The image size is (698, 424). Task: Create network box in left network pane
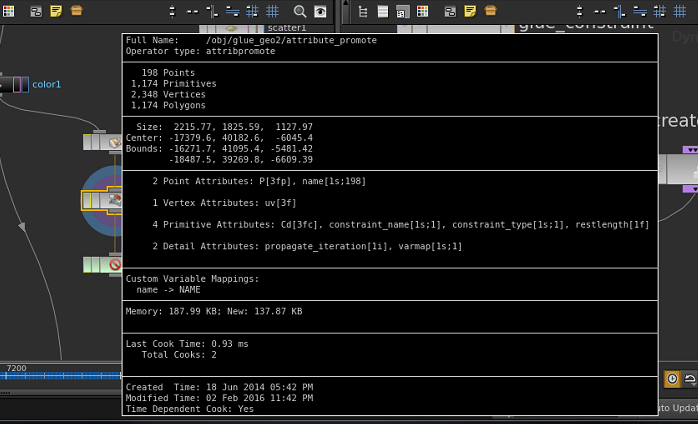36,11
